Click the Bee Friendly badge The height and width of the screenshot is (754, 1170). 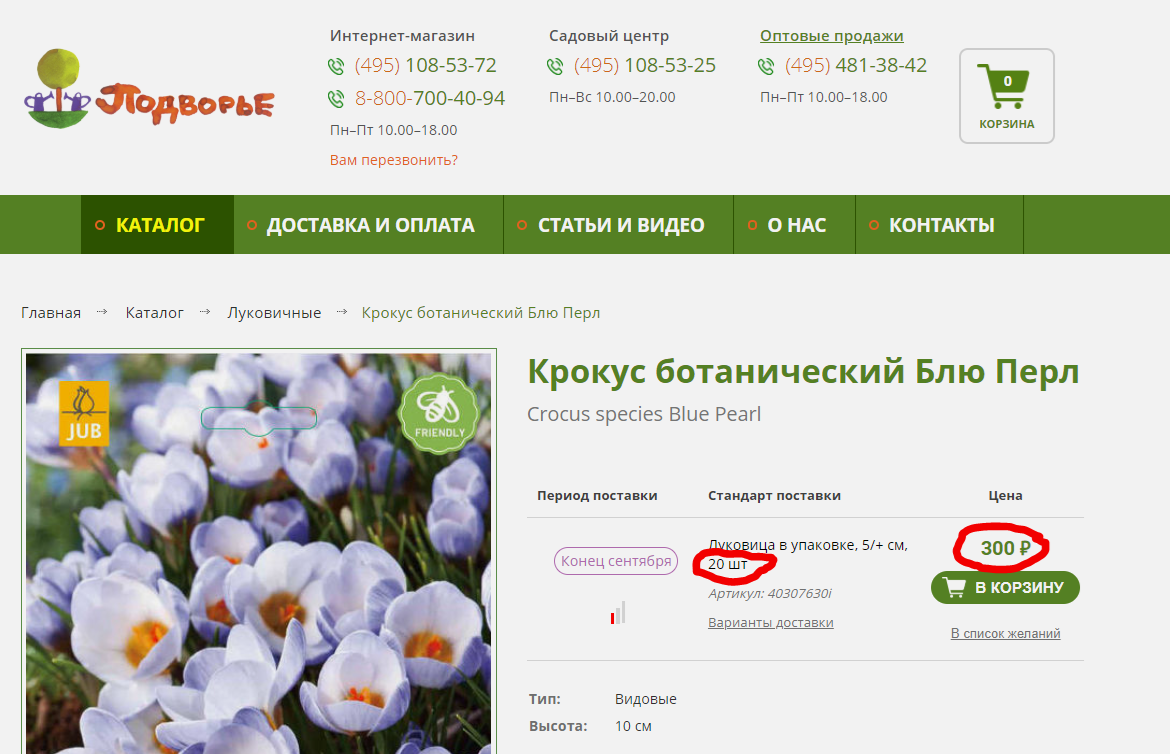pos(440,412)
